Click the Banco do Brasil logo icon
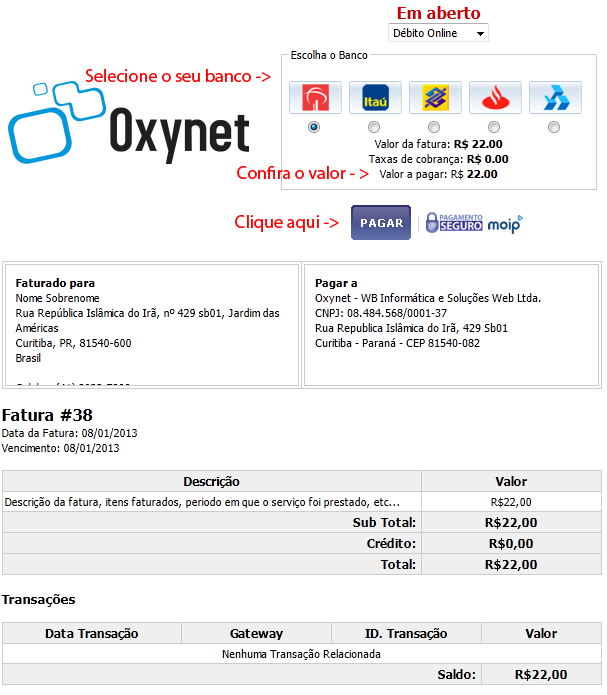Screen dimensions: 607x695 click(x=435, y=98)
